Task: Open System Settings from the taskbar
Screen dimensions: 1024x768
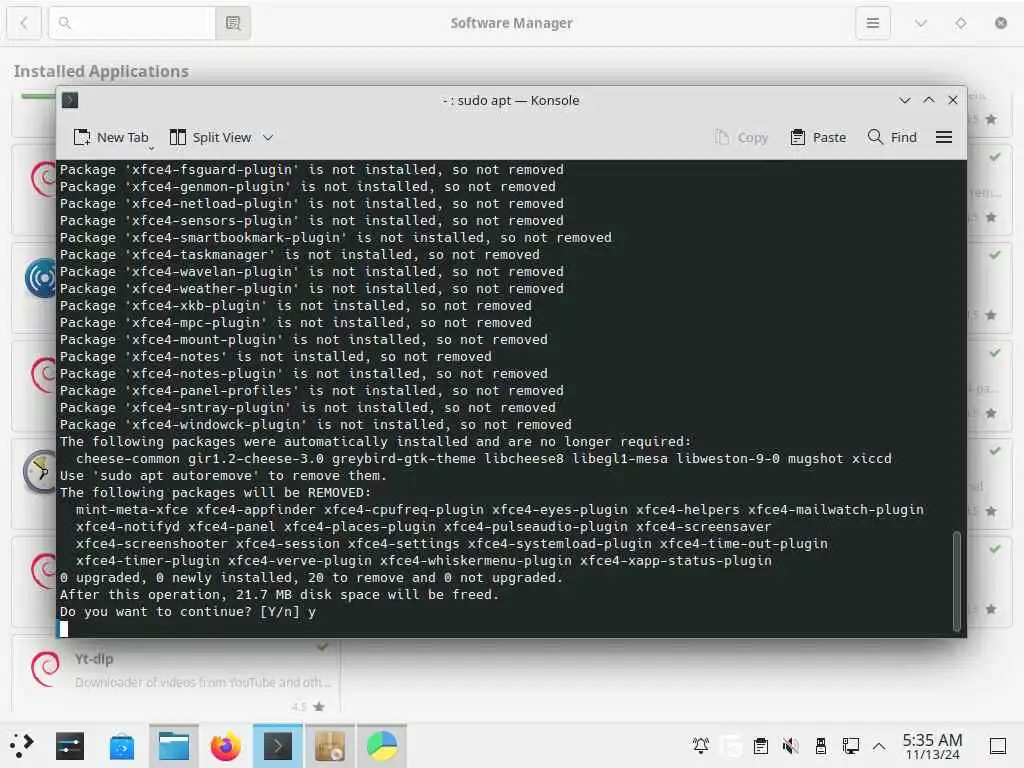Action: coord(70,746)
